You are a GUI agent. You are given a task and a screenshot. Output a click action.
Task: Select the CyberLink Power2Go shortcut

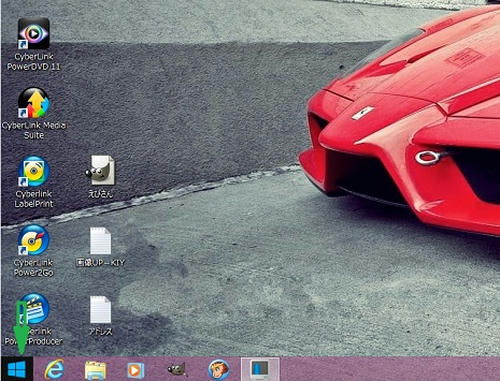[x=33, y=251]
